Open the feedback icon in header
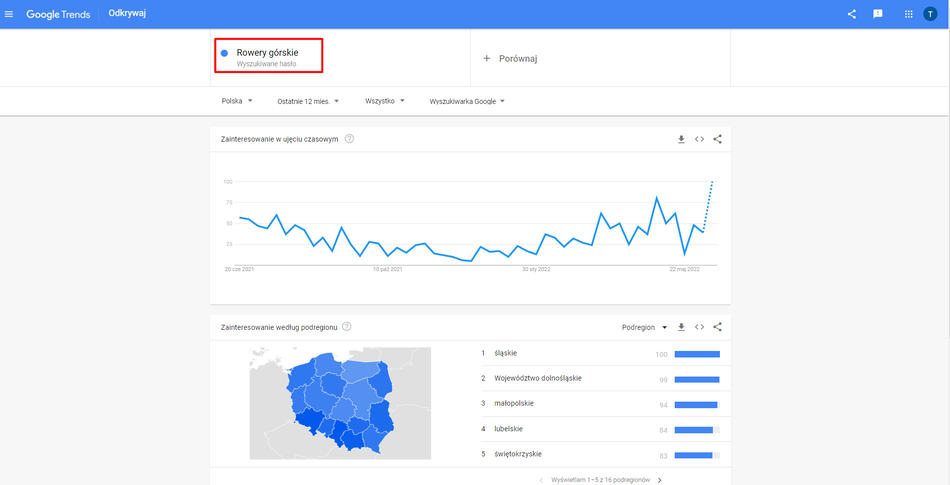 point(878,14)
